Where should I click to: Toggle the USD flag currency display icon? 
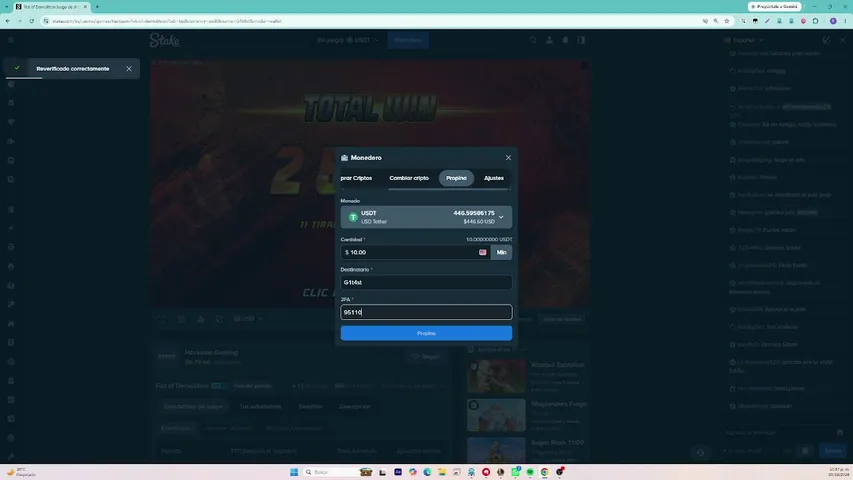coord(483,253)
